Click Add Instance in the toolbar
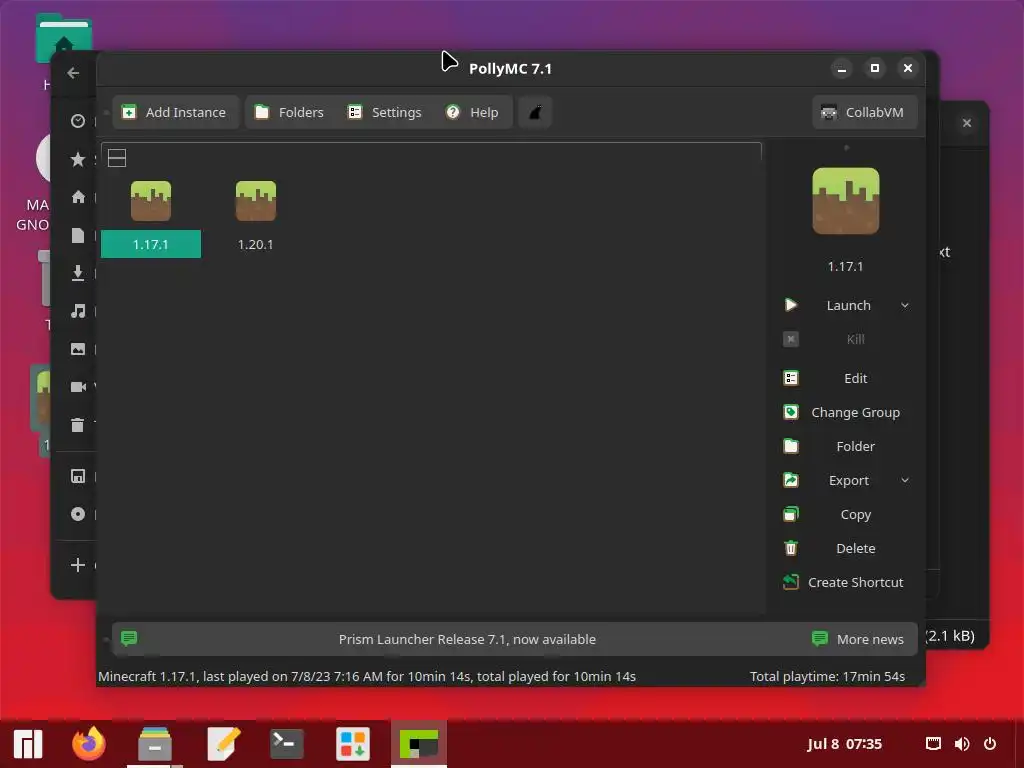The image size is (1024, 768). [x=174, y=112]
